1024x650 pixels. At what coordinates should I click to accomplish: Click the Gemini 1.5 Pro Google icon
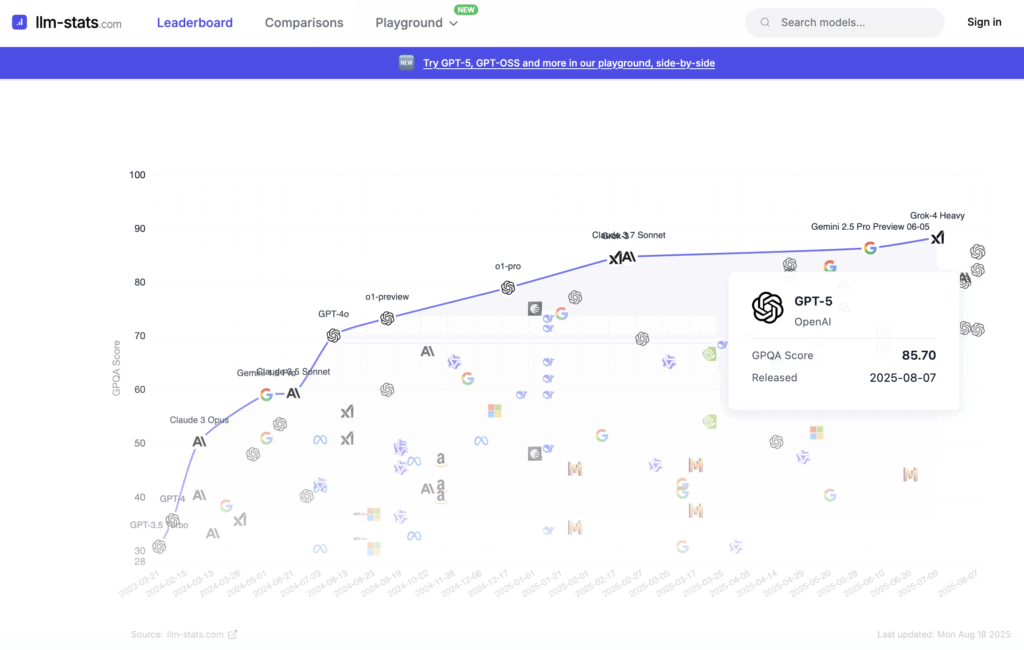(x=266, y=394)
